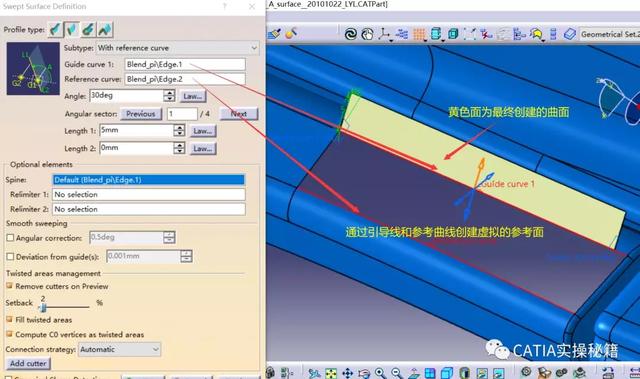Click the orange grid work-on-support icon
This screenshot has height=379, width=640.
(x=419, y=34)
